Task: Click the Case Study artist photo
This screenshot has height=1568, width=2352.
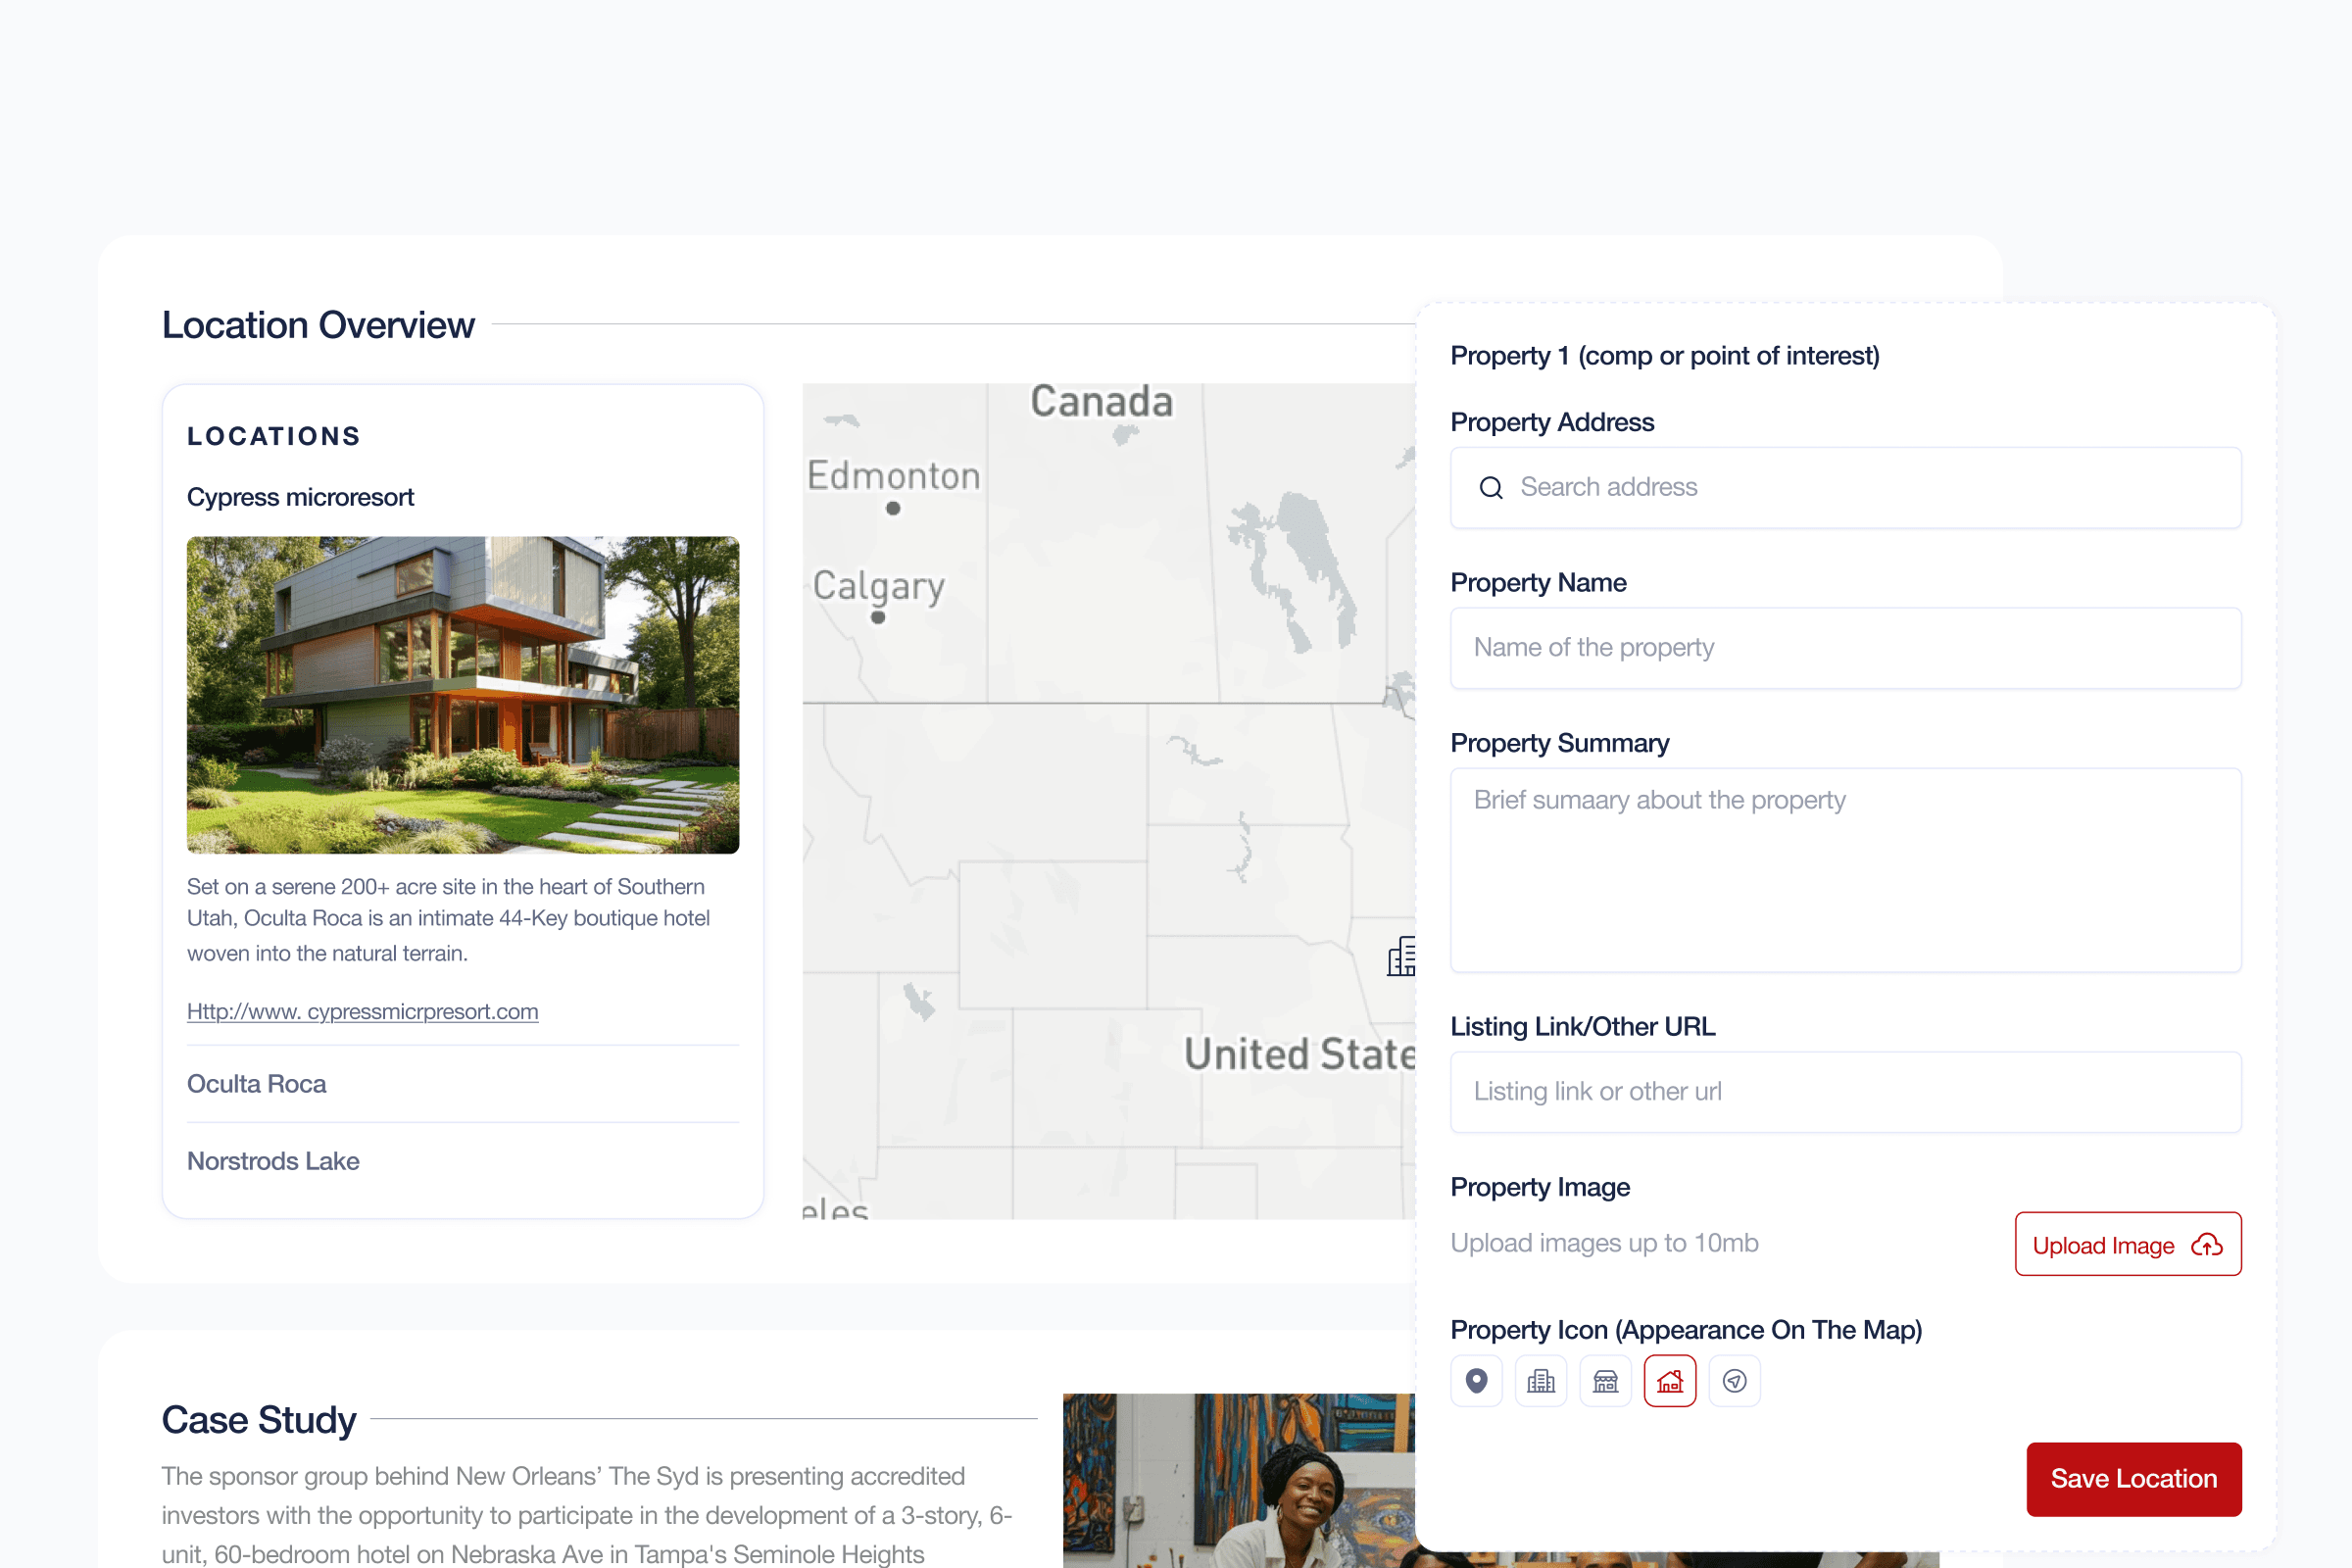Action: [1238, 1480]
